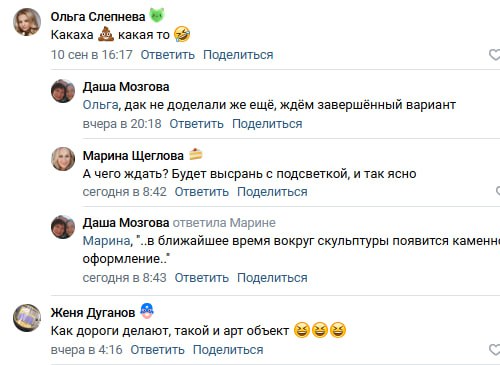Viewport: 500px width, 365px height.
Task: Open Марина Щеглова's profile avatar
Action: coord(63,159)
